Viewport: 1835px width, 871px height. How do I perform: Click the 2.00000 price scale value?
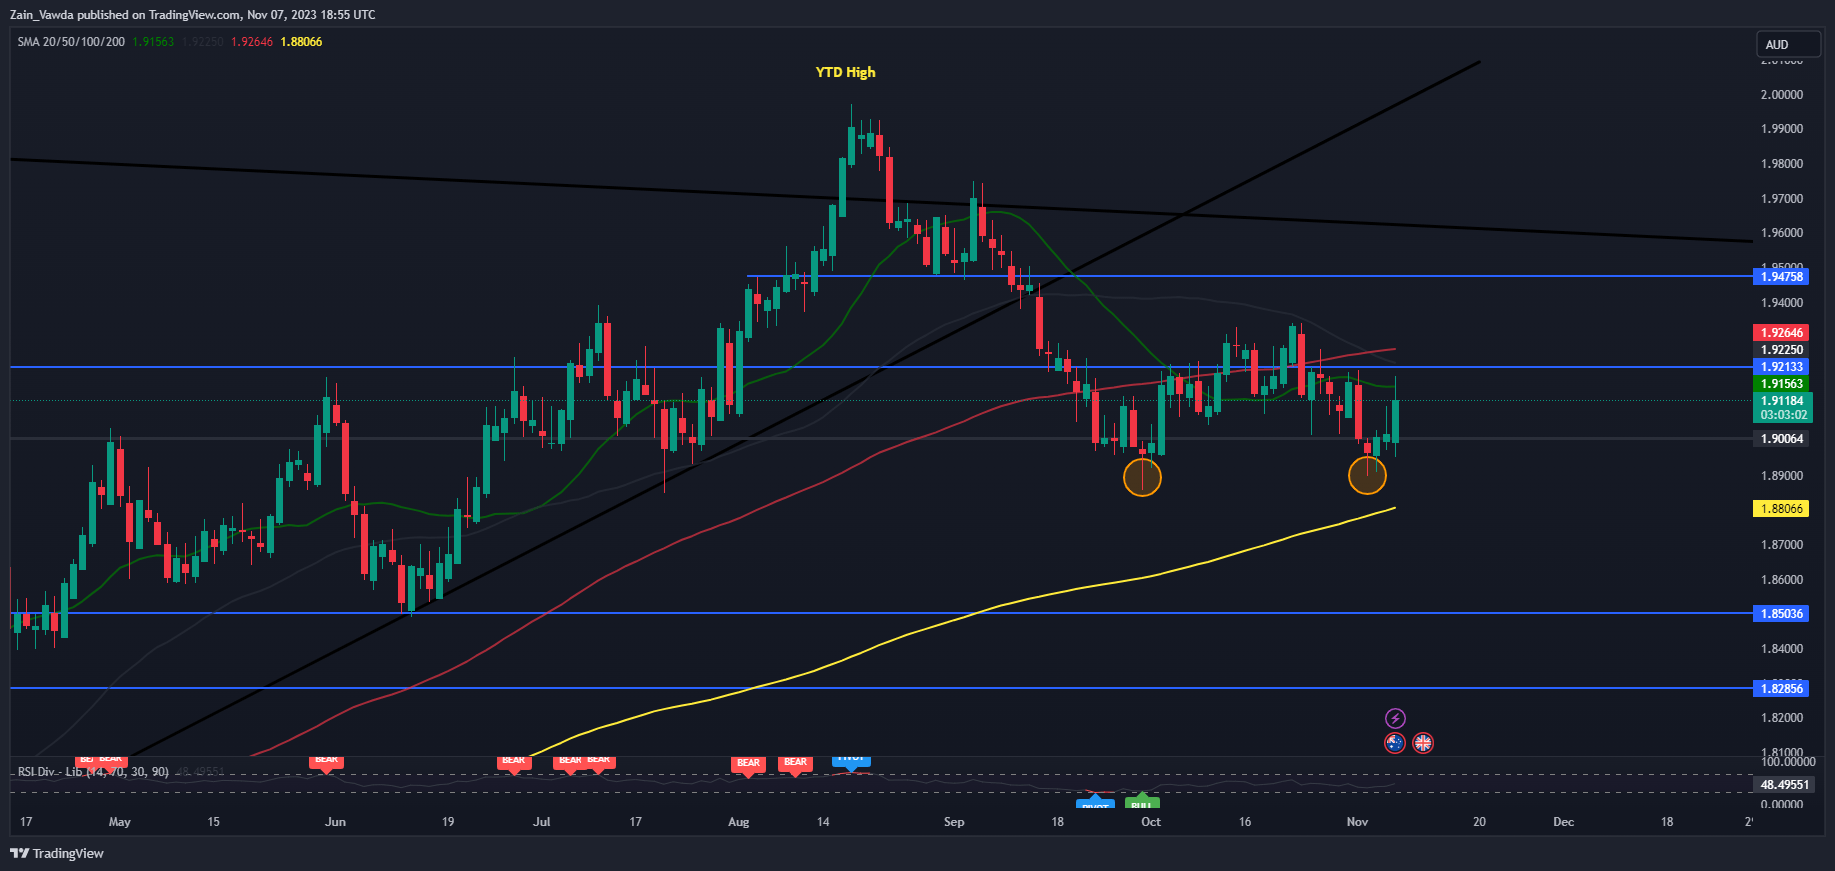[1782, 95]
